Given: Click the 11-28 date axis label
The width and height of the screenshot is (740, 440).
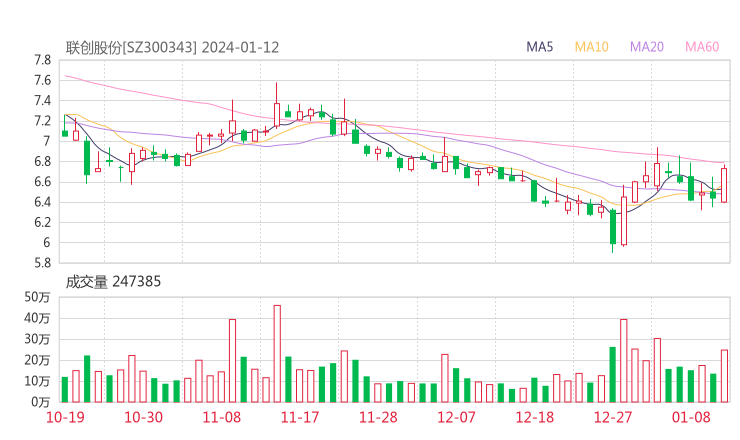Looking at the screenshot, I should [378, 417].
